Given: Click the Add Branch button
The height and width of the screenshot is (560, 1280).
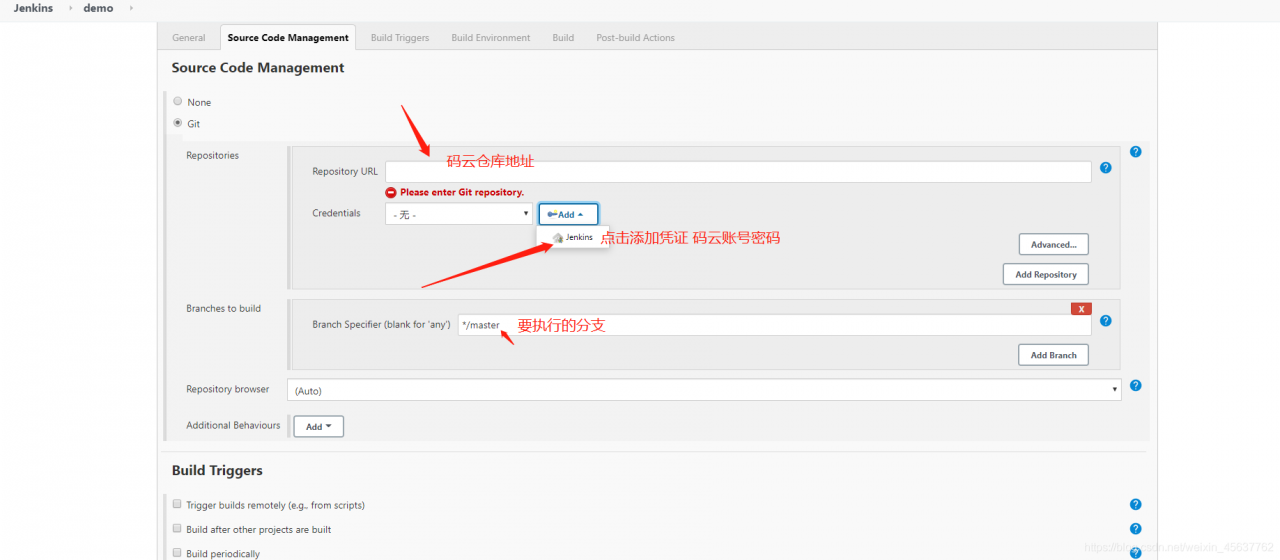Looking at the screenshot, I should click(x=1053, y=355).
